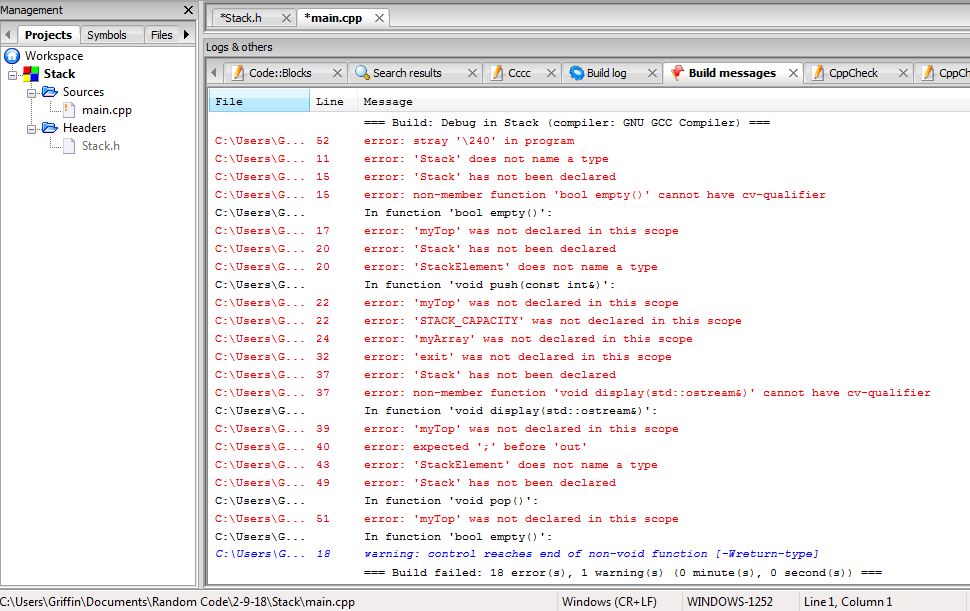Select the Build messages tab
The width and height of the screenshot is (970, 611).
pos(732,73)
